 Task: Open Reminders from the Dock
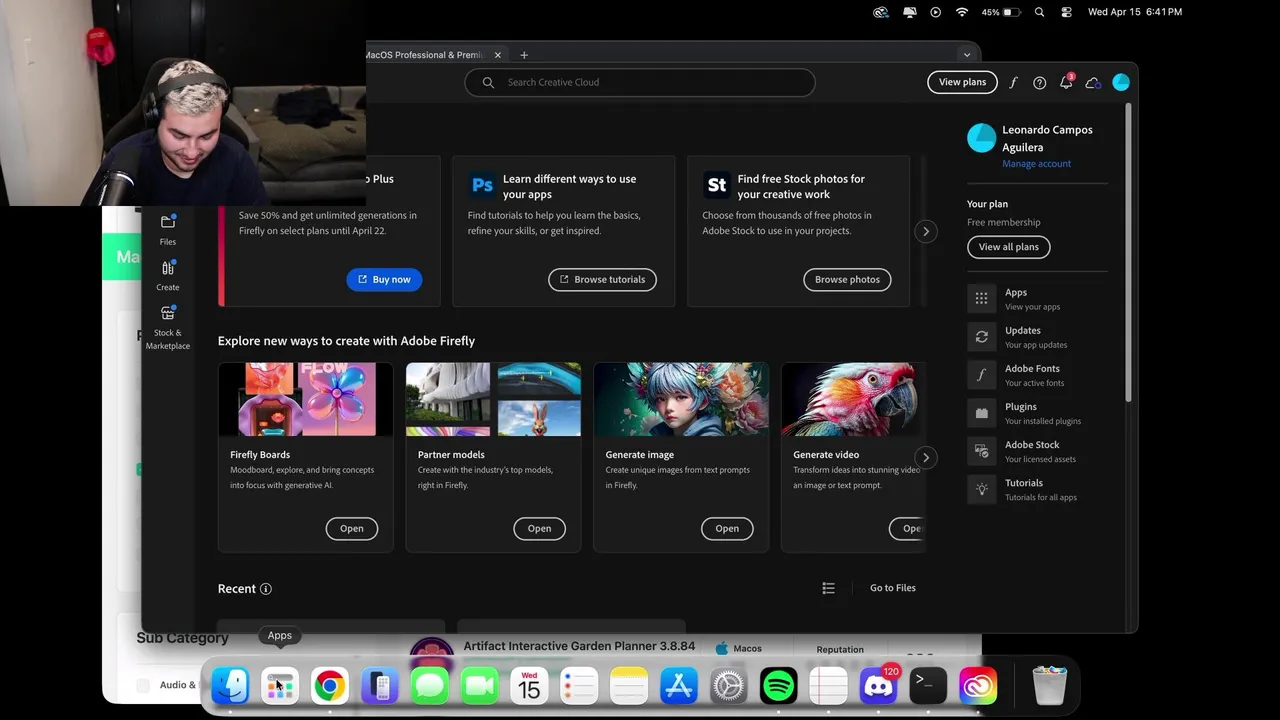[579, 686]
